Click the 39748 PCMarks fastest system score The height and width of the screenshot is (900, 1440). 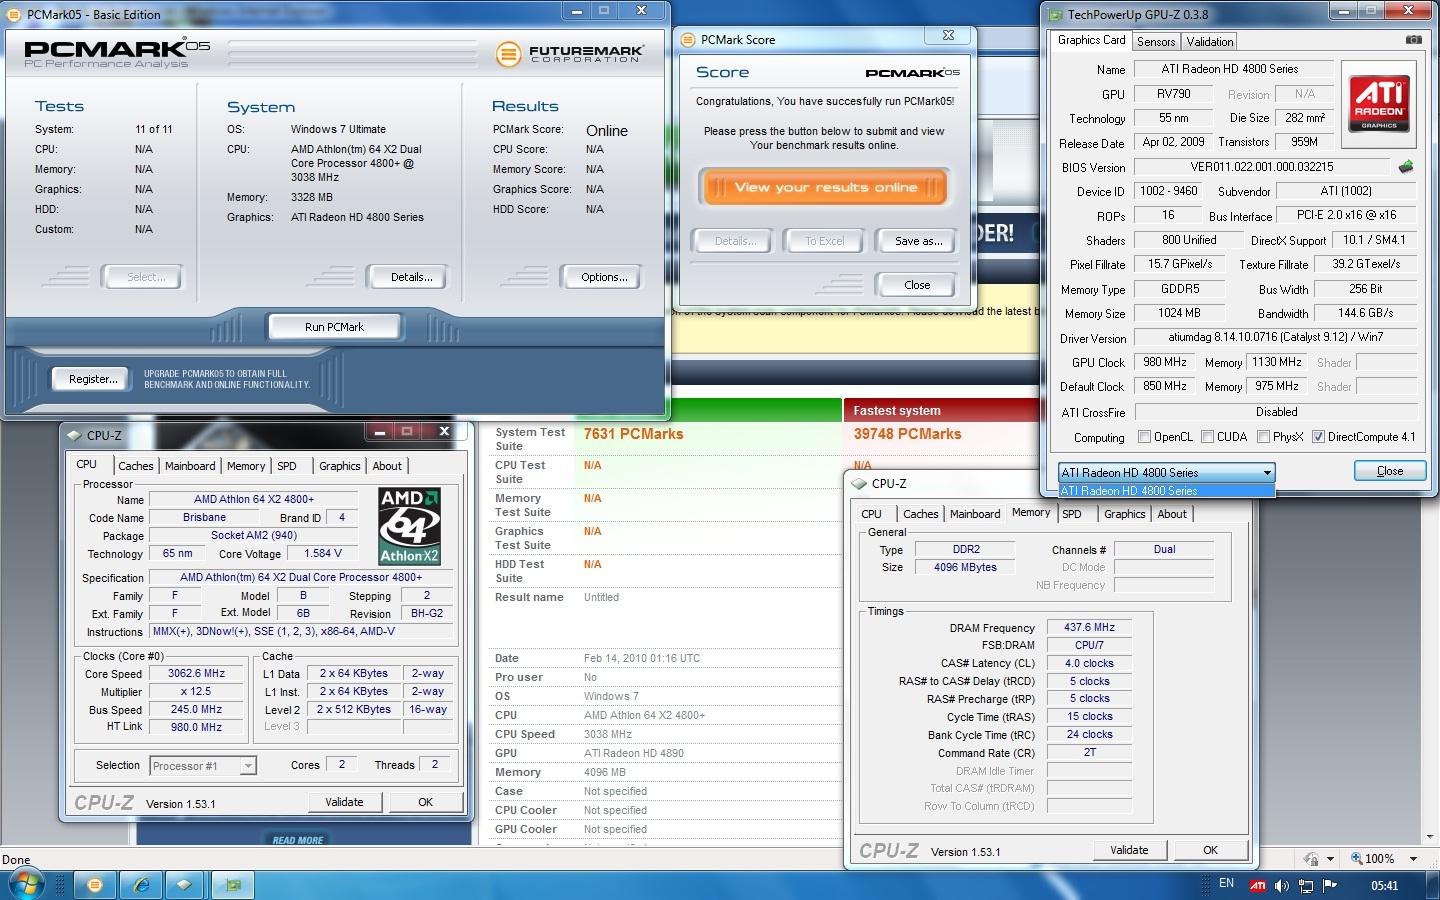coord(907,434)
